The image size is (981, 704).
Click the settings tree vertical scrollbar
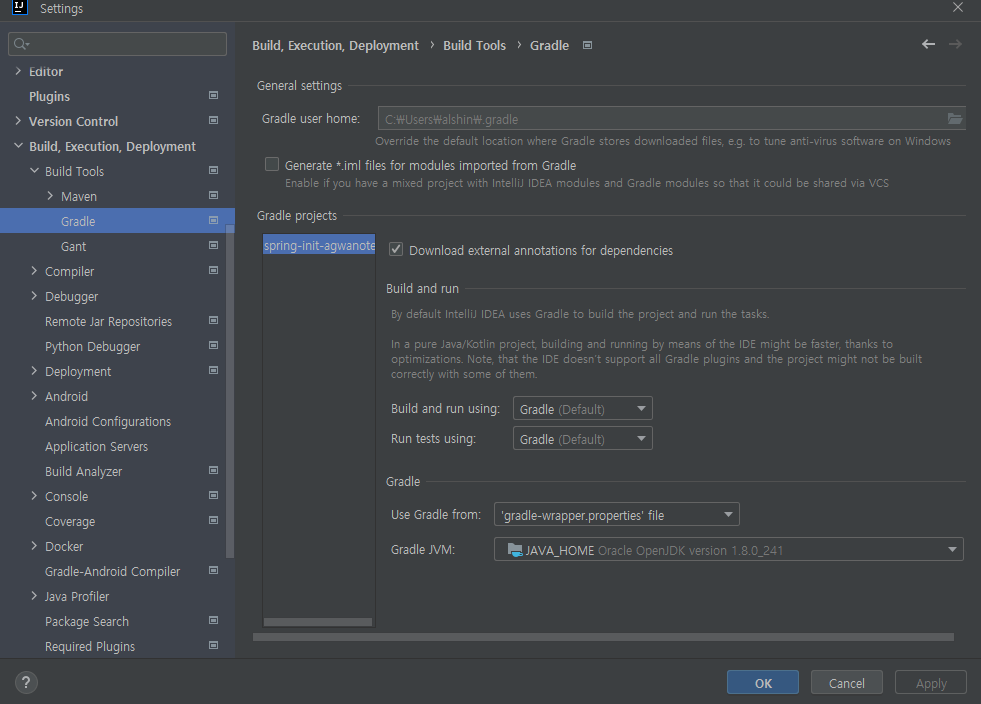coord(230,391)
